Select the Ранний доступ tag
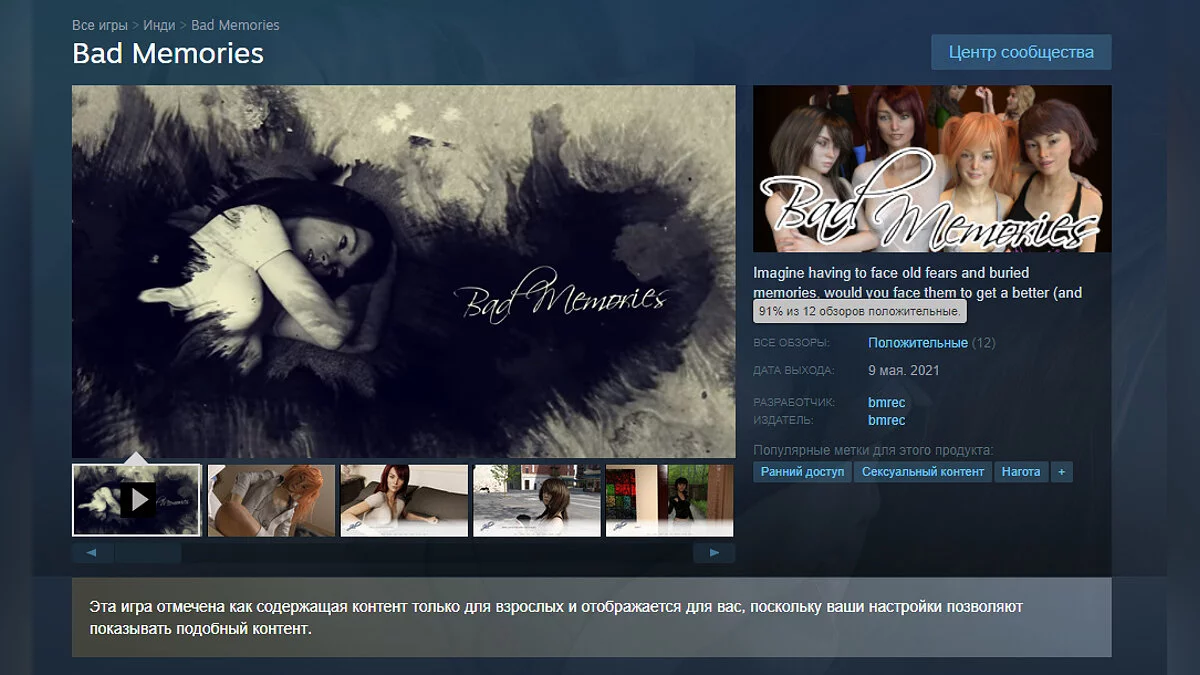Viewport: 1200px width, 675px height. coord(802,472)
